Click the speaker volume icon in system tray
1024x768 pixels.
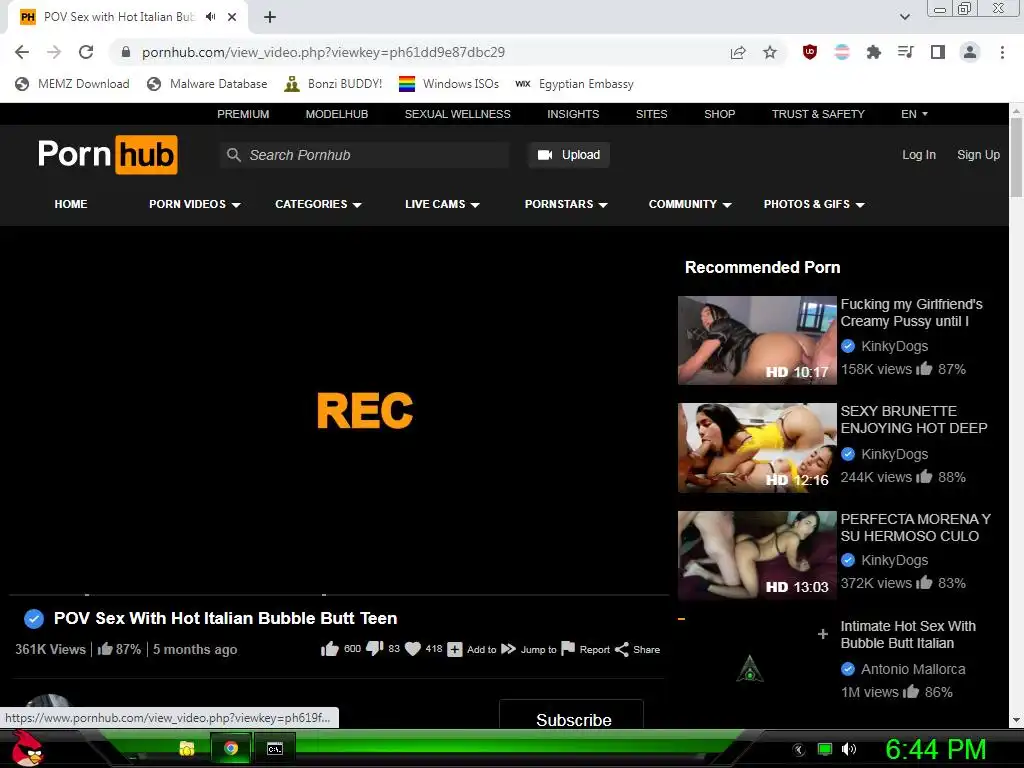[x=849, y=749]
